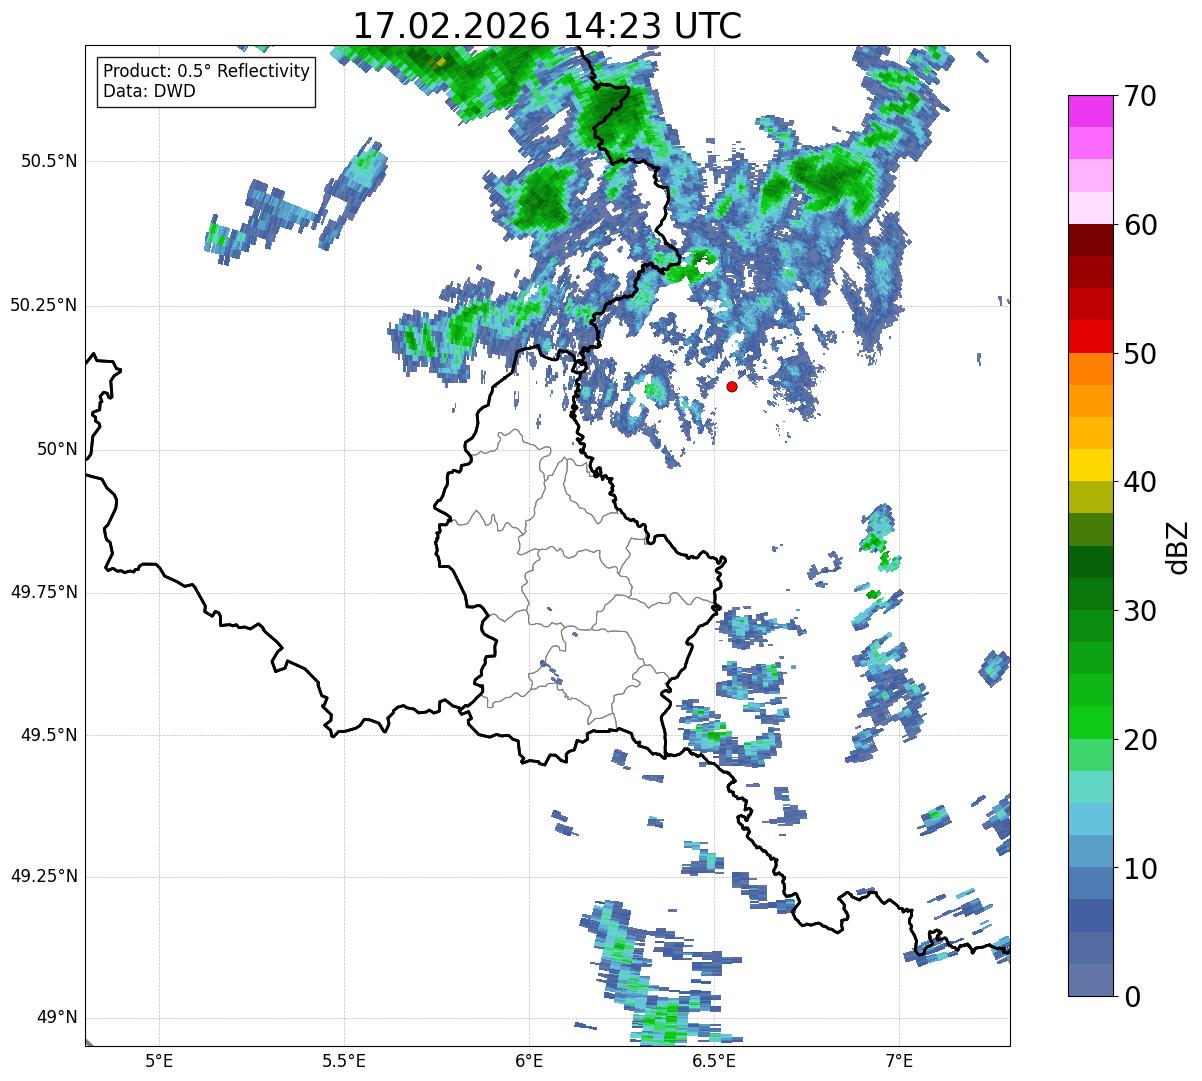Image resolution: width=1202 pixels, height=1081 pixels.
Task: Click the colorbar '60' tick label
Action: click(1138, 225)
